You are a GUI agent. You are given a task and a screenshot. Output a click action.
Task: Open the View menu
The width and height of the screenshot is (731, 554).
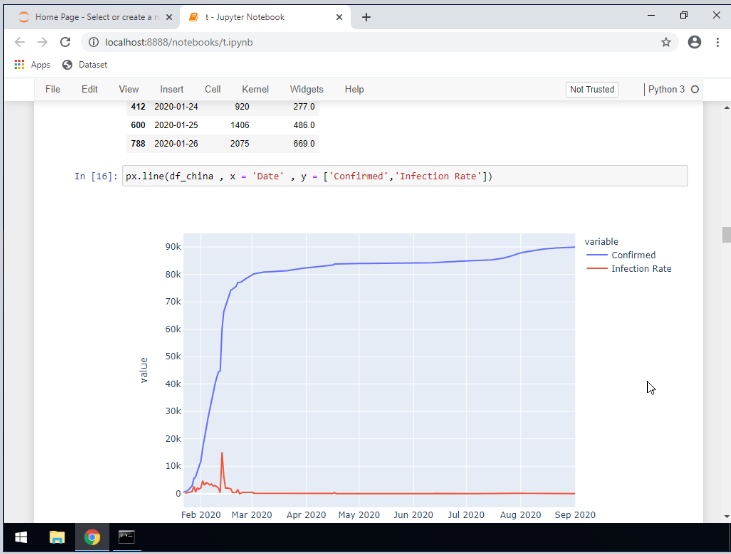(129, 90)
